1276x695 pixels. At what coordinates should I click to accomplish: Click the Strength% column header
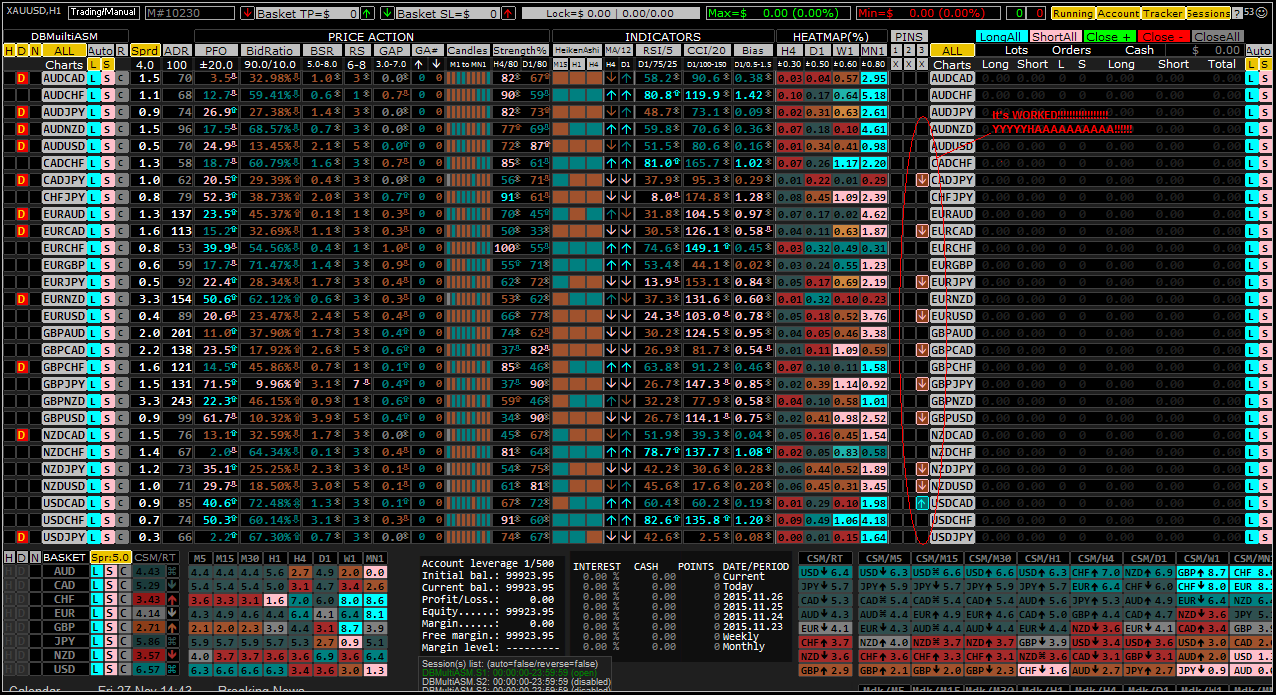520,50
